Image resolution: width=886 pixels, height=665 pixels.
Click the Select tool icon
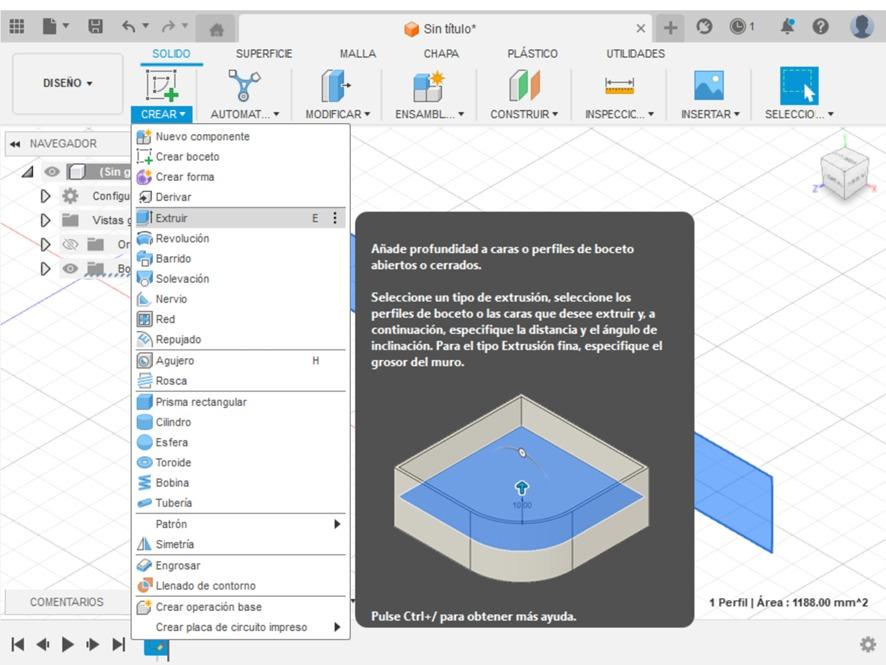point(799,85)
